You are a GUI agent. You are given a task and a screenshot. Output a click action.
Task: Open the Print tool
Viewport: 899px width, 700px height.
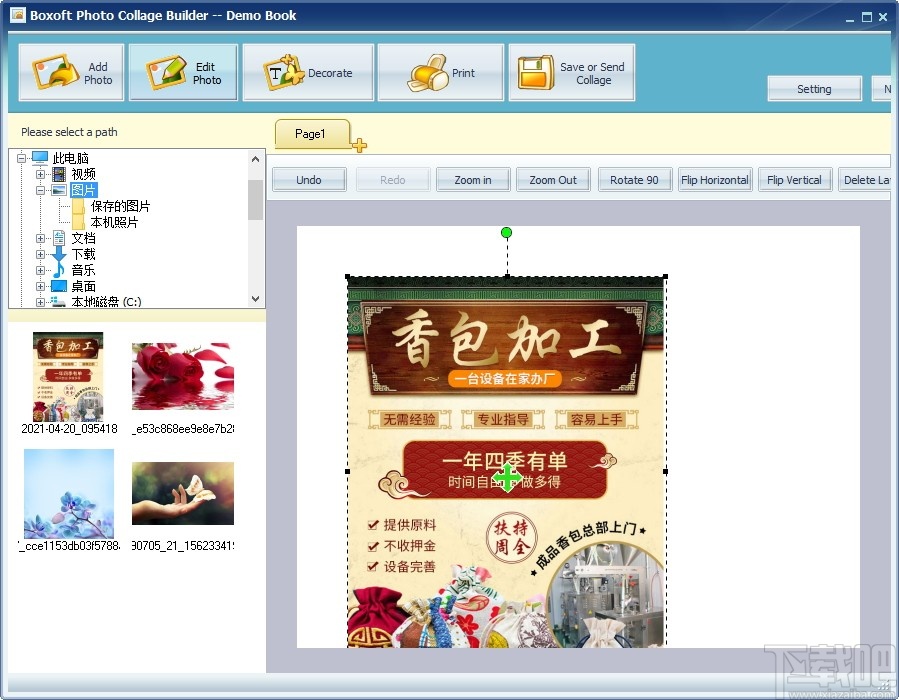point(440,70)
